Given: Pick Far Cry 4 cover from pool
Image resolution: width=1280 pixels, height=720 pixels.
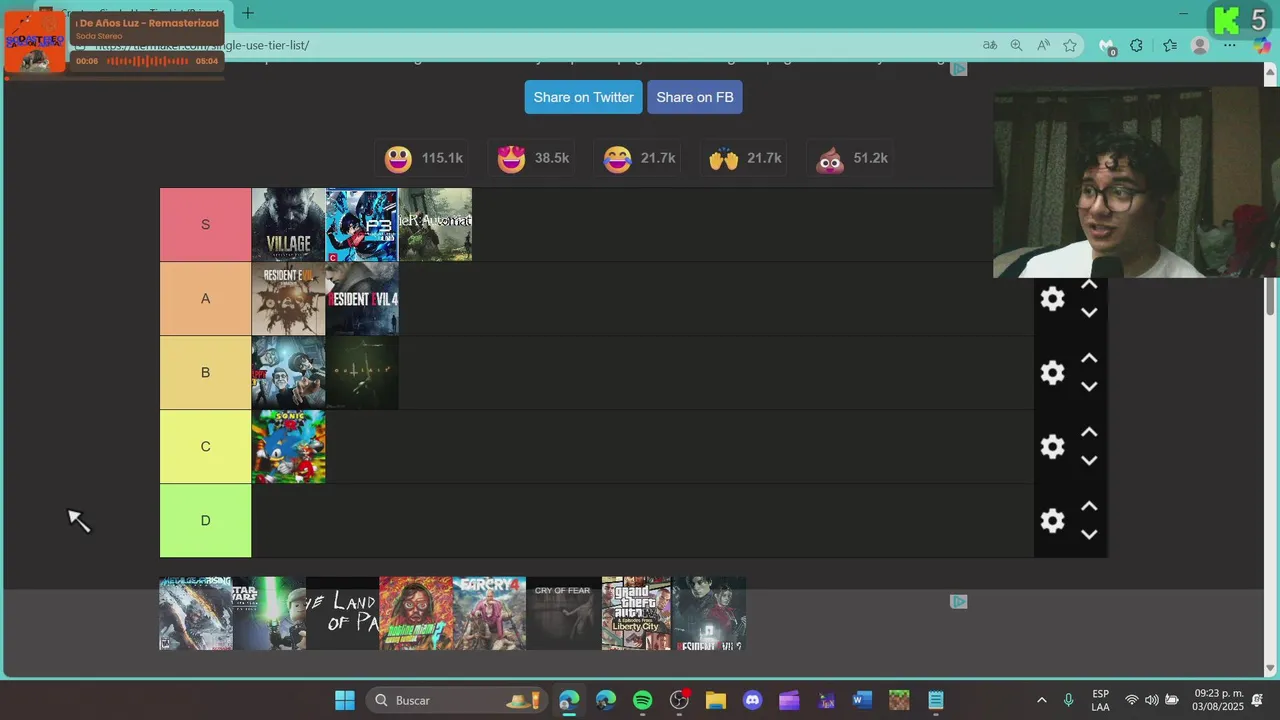Looking at the screenshot, I should 490,613.
